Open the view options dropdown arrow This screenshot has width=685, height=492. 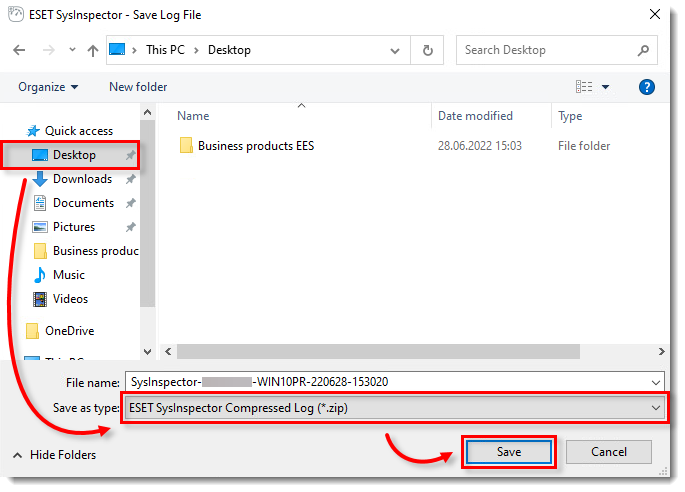[605, 87]
